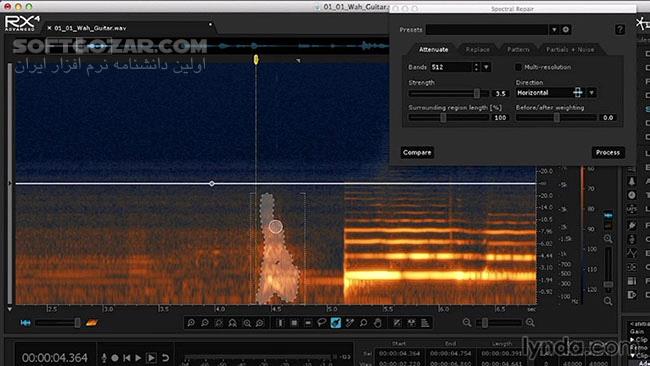
Task: Switch to the Partials + Noise tab
Action: pyautogui.click(x=570, y=49)
